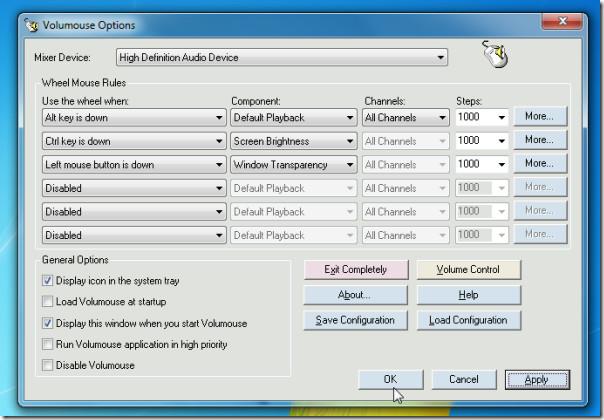
Task: Open the fifth rule's Disabled dropdown
Action: click(x=134, y=212)
